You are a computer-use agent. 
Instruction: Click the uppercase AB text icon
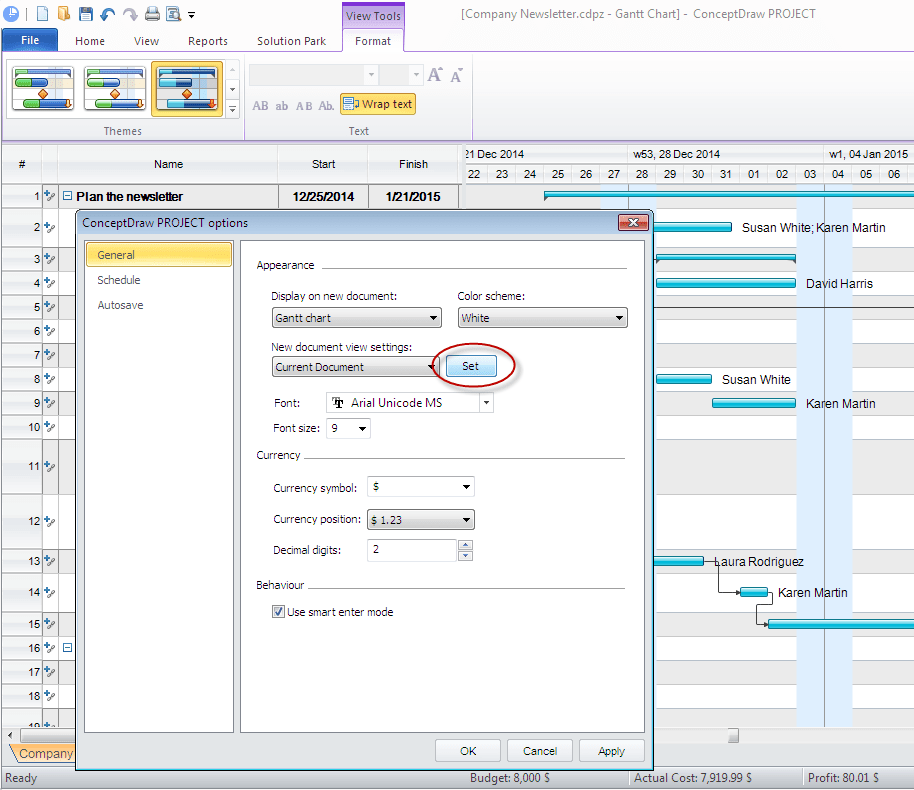[x=260, y=106]
